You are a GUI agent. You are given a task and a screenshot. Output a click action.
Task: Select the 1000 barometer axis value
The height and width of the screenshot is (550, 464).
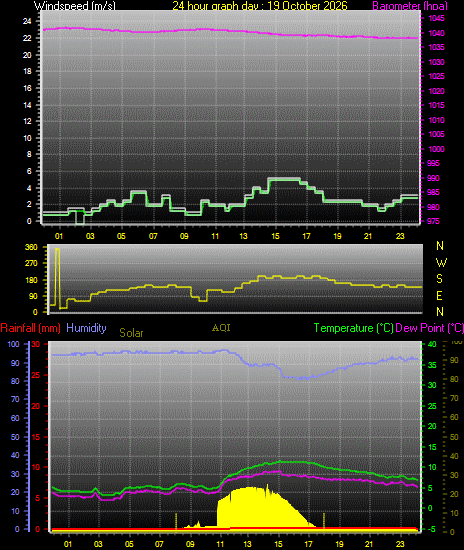(x=437, y=149)
